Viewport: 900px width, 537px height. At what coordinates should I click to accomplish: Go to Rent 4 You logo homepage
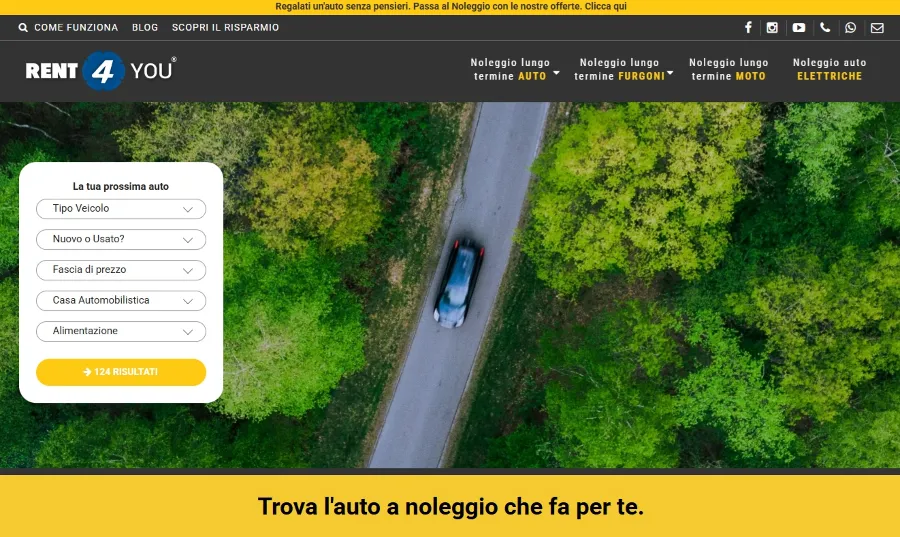pyautogui.click(x=101, y=71)
